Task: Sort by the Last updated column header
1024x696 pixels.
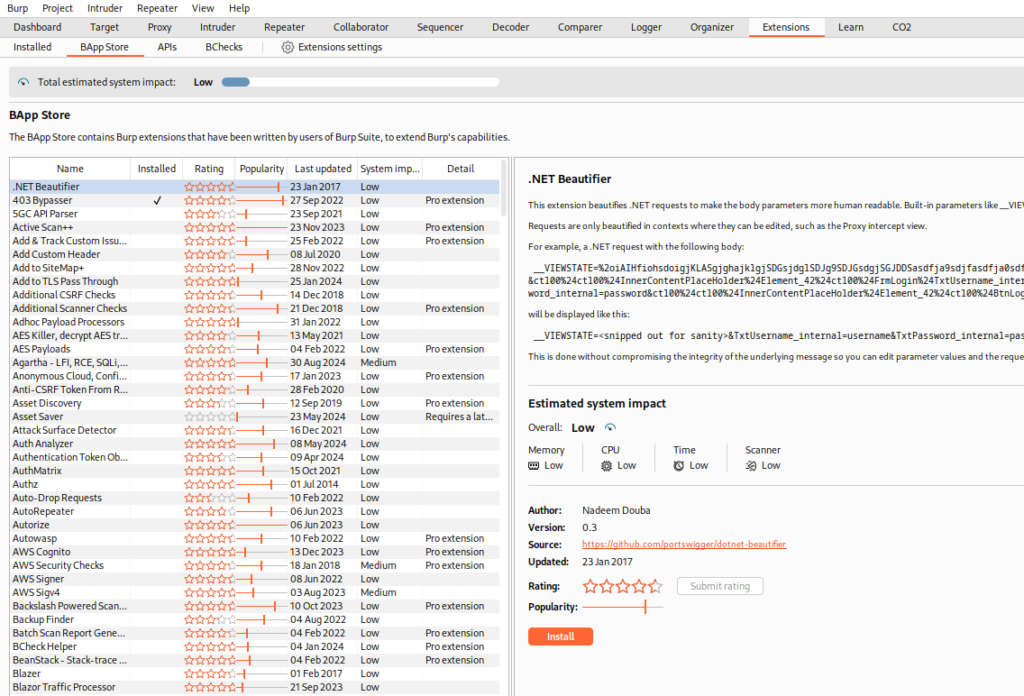Action: [323, 168]
